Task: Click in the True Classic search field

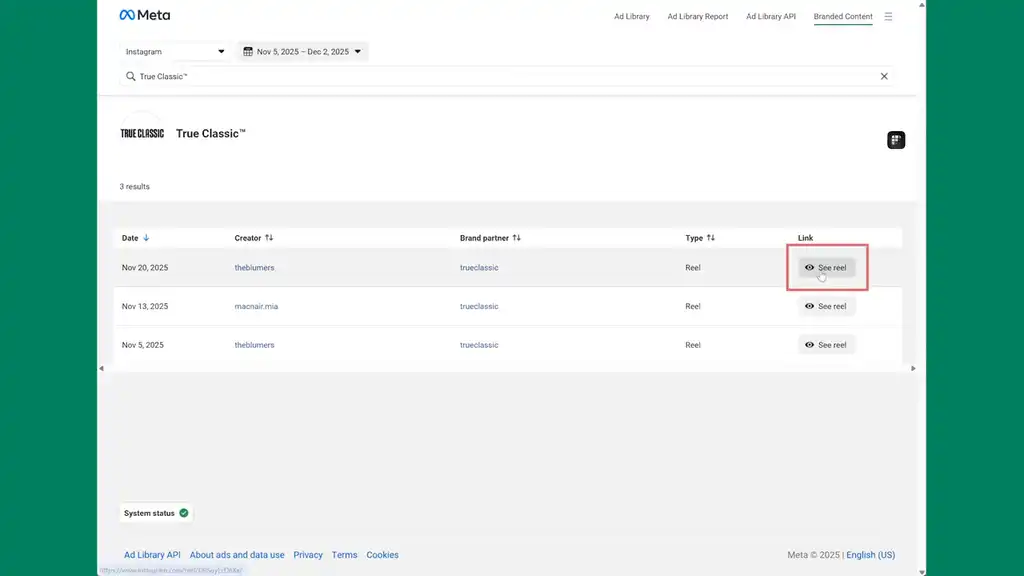Action: [500, 76]
